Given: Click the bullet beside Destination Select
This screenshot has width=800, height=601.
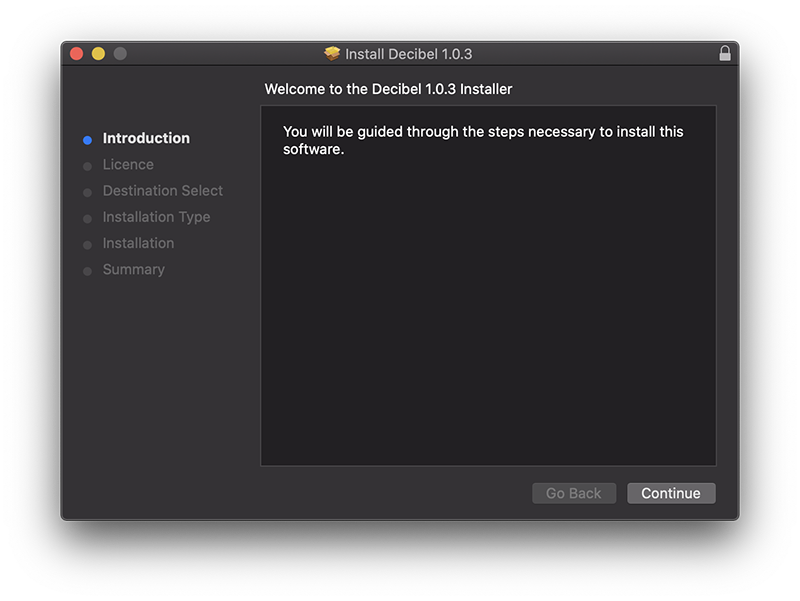Looking at the screenshot, I should [88, 192].
